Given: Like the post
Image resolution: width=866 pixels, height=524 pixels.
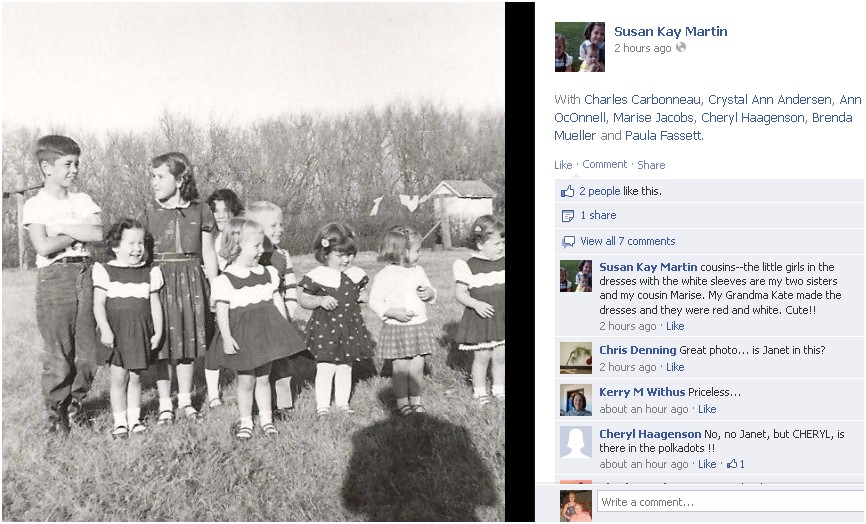Looking at the screenshot, I should 563,165.
